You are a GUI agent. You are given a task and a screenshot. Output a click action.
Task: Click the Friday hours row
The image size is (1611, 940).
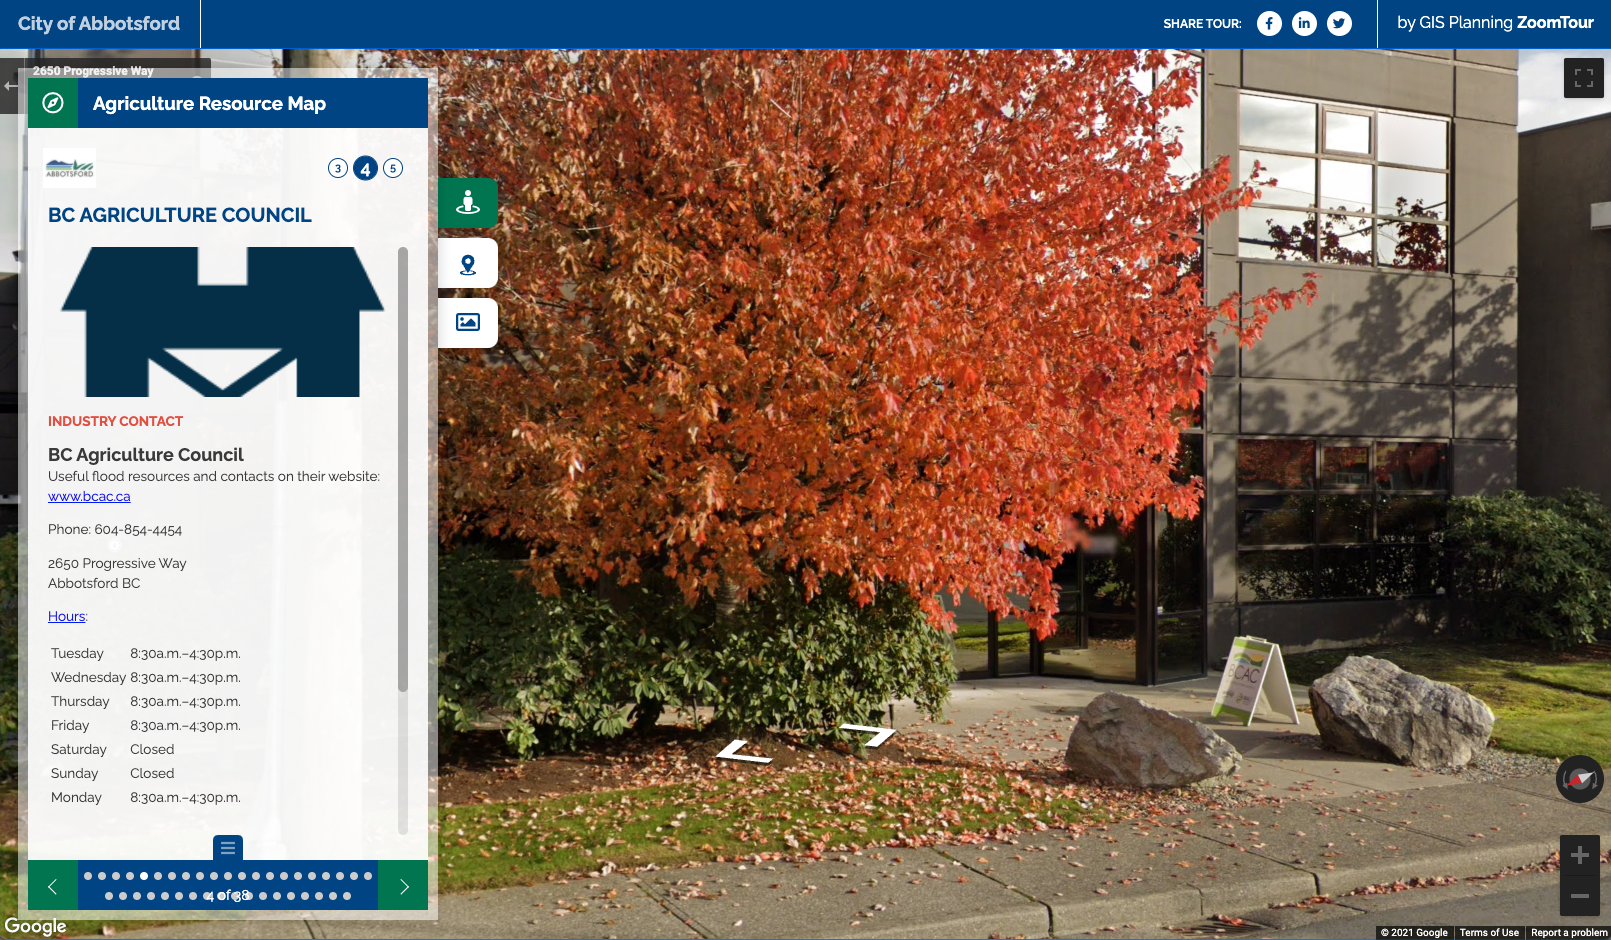(146, 725)
